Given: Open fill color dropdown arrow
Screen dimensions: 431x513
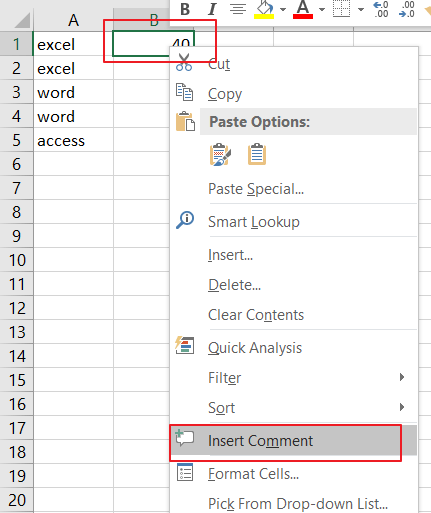Looking at the screenshot, I should (x=283, y=9).
